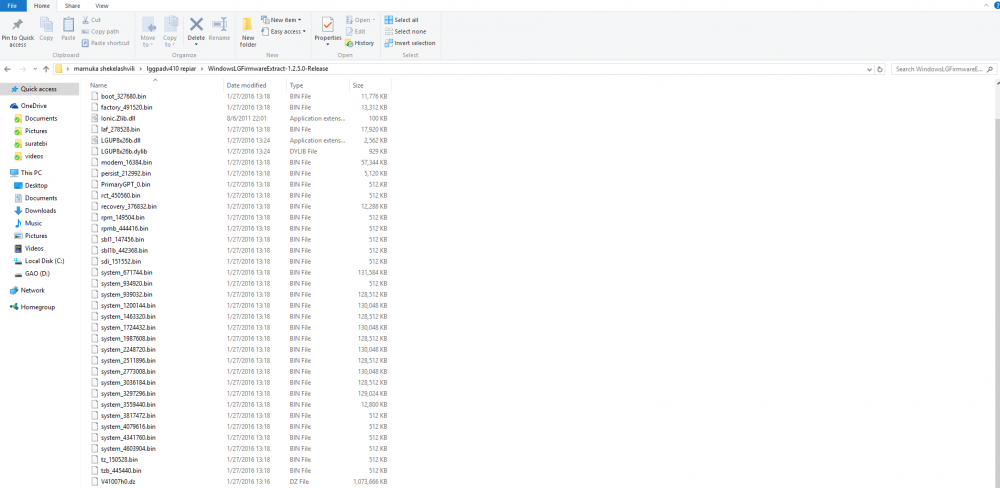Expand the New item dropdown
This screenshot has height=488, width=1000.
coord(281,20)
